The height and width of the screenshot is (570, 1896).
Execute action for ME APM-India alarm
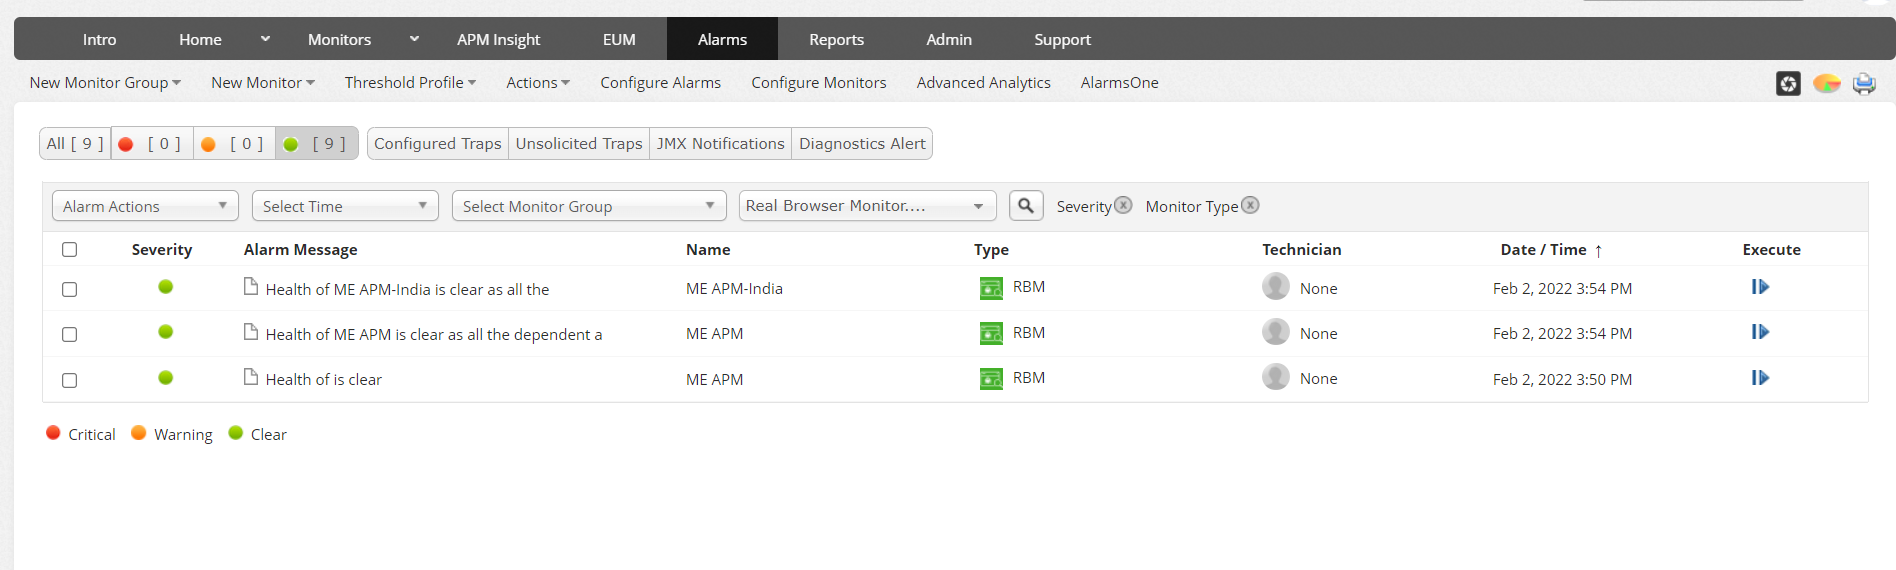coord(1760,288)
